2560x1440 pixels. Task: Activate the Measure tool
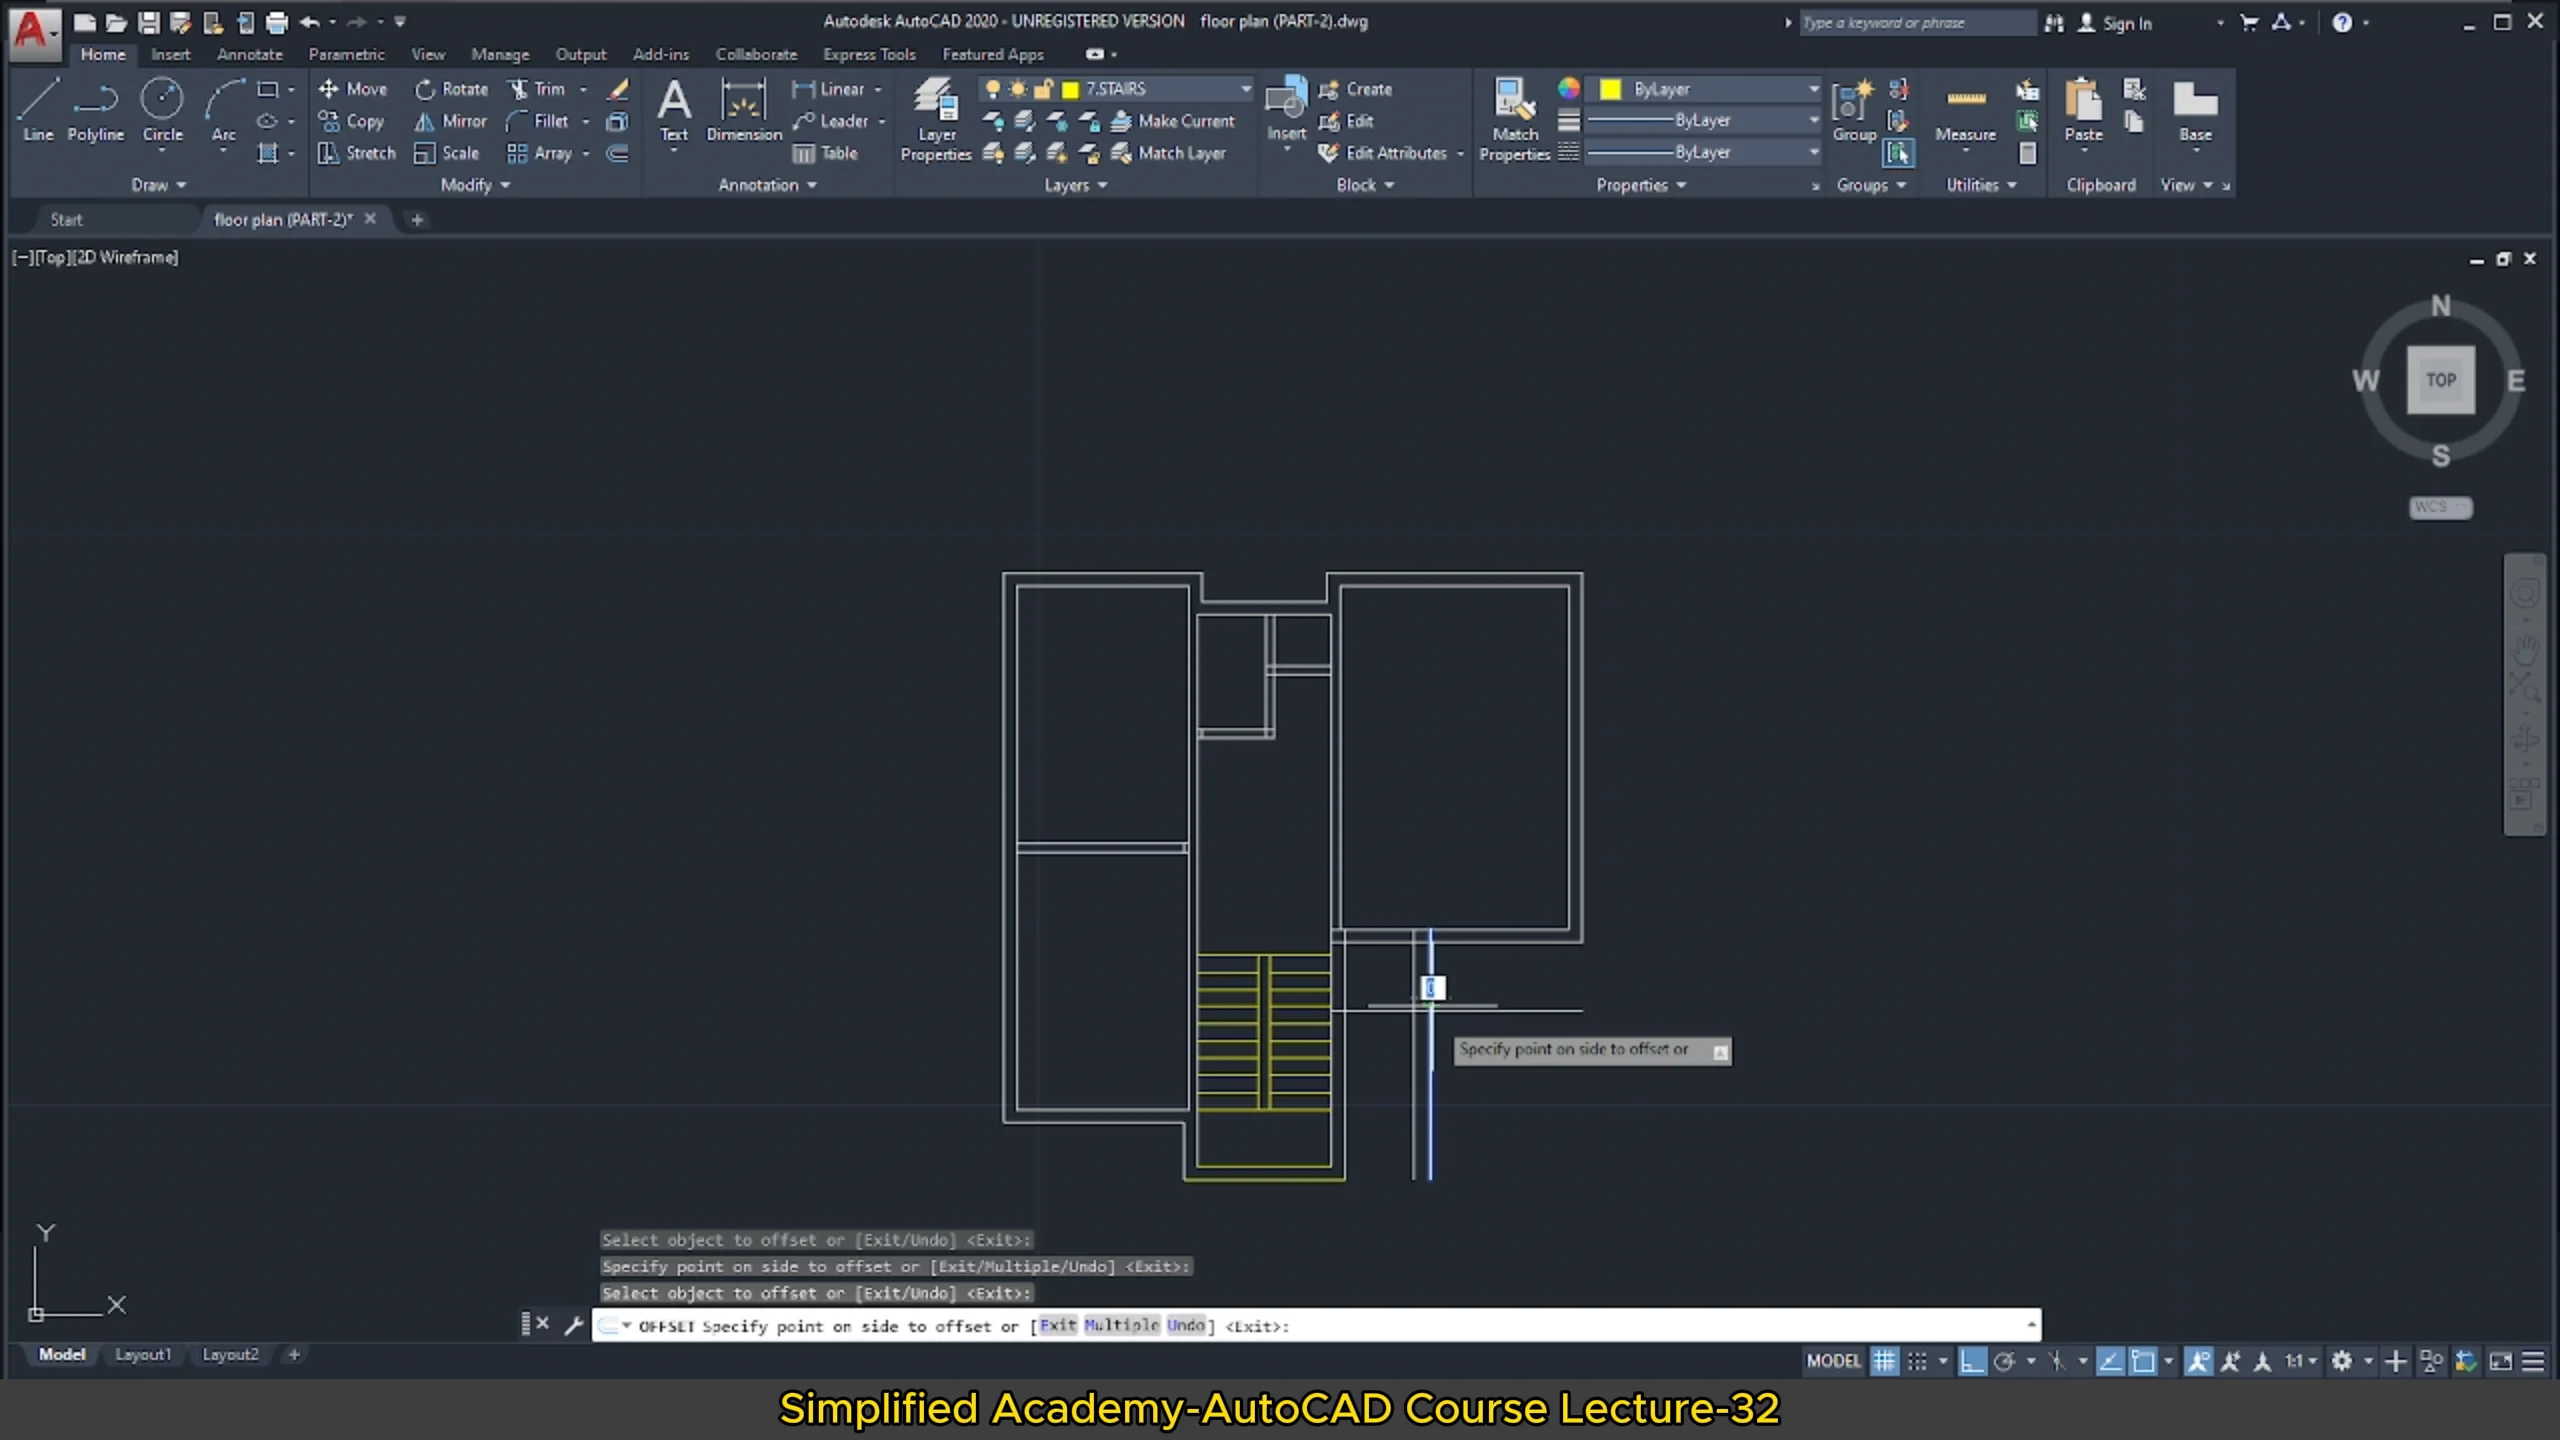tap(1963, 110)
